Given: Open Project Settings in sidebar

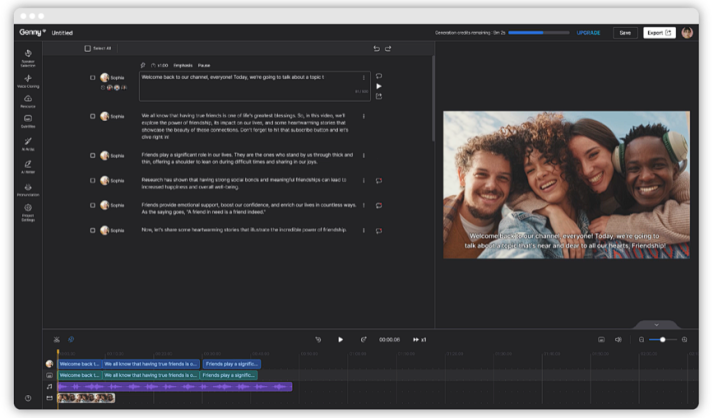Looking at the screenshot, I should (x=28, y=210).
